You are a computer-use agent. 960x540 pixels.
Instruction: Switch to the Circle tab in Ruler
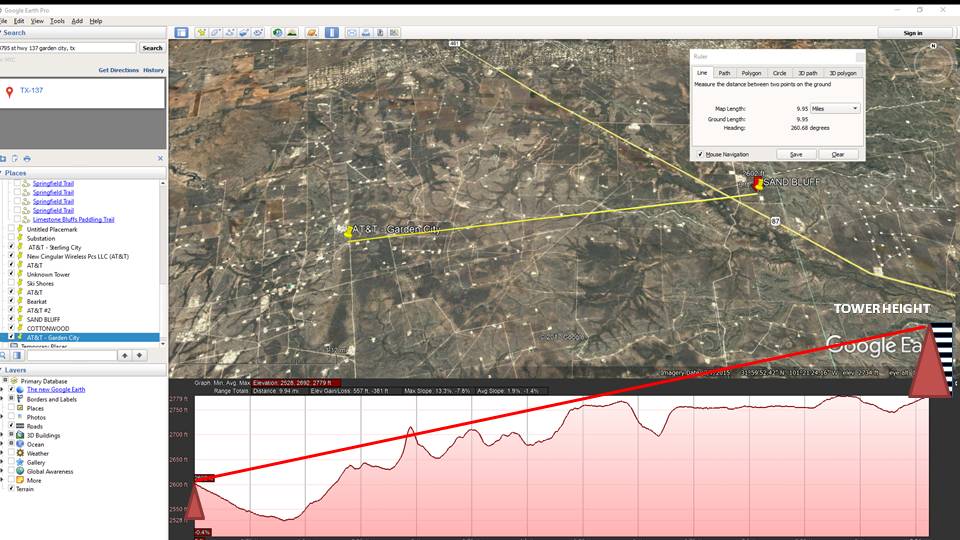(x=779, y=73)
